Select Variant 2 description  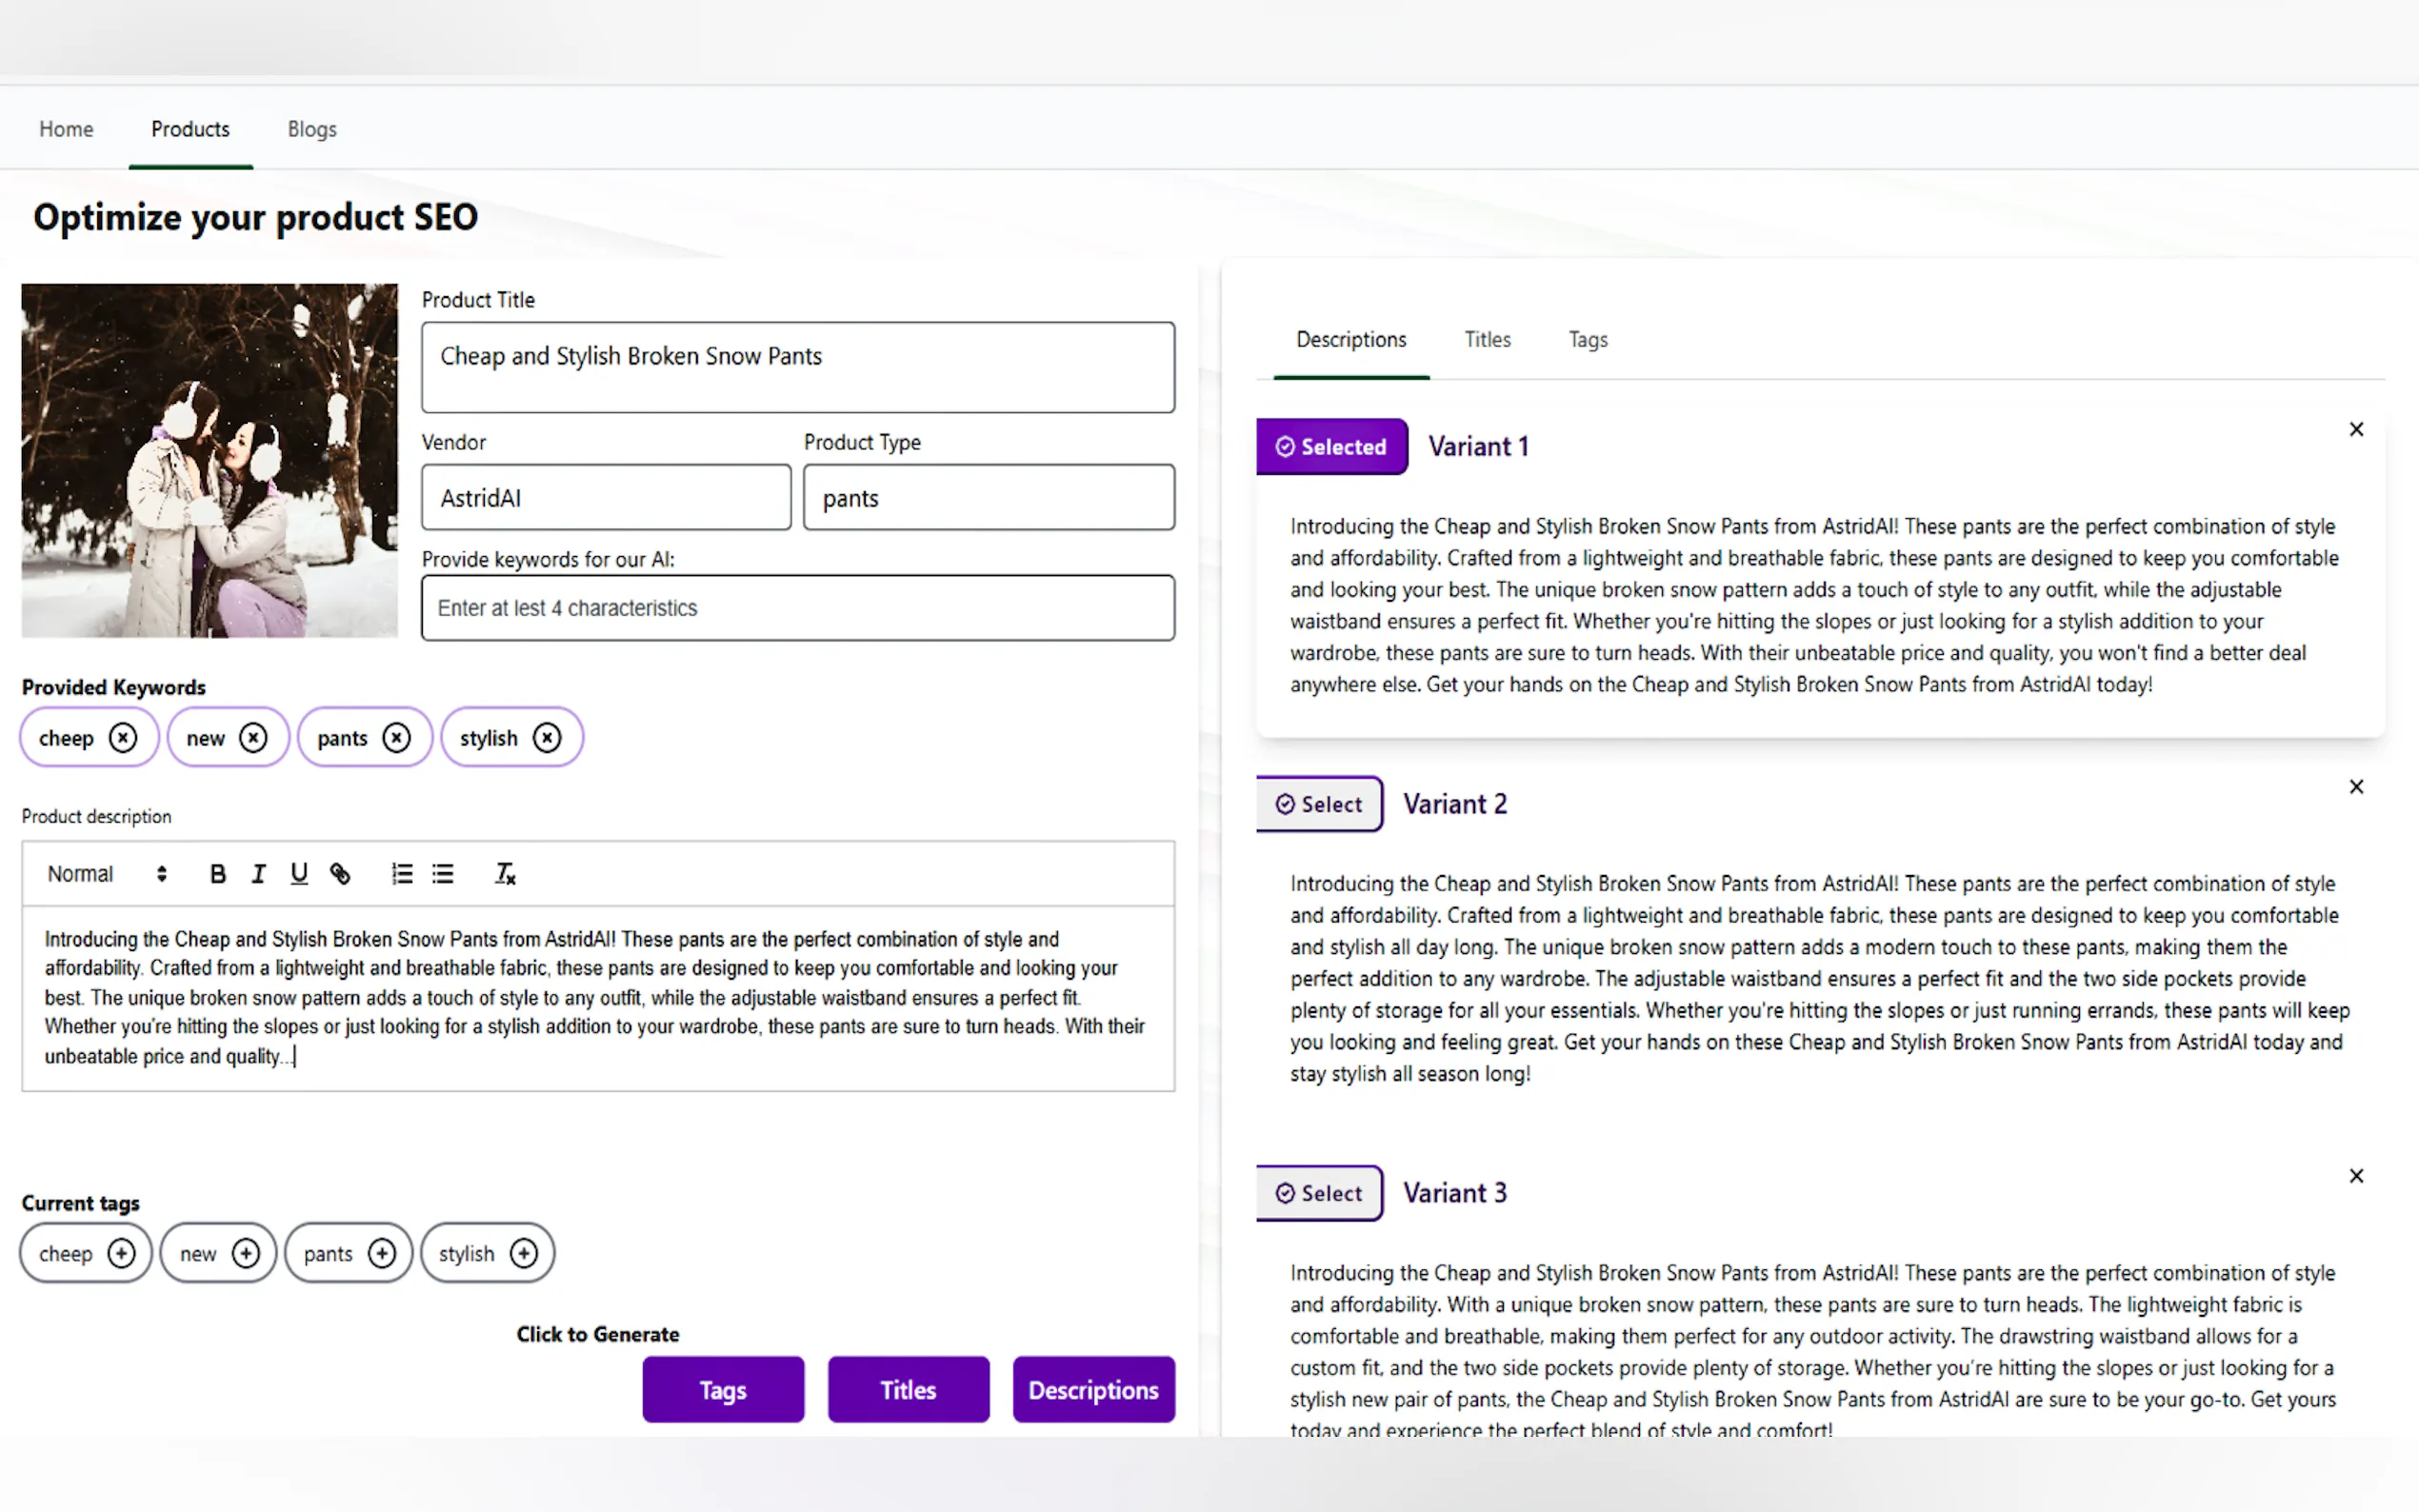[x=1319, y=804]
